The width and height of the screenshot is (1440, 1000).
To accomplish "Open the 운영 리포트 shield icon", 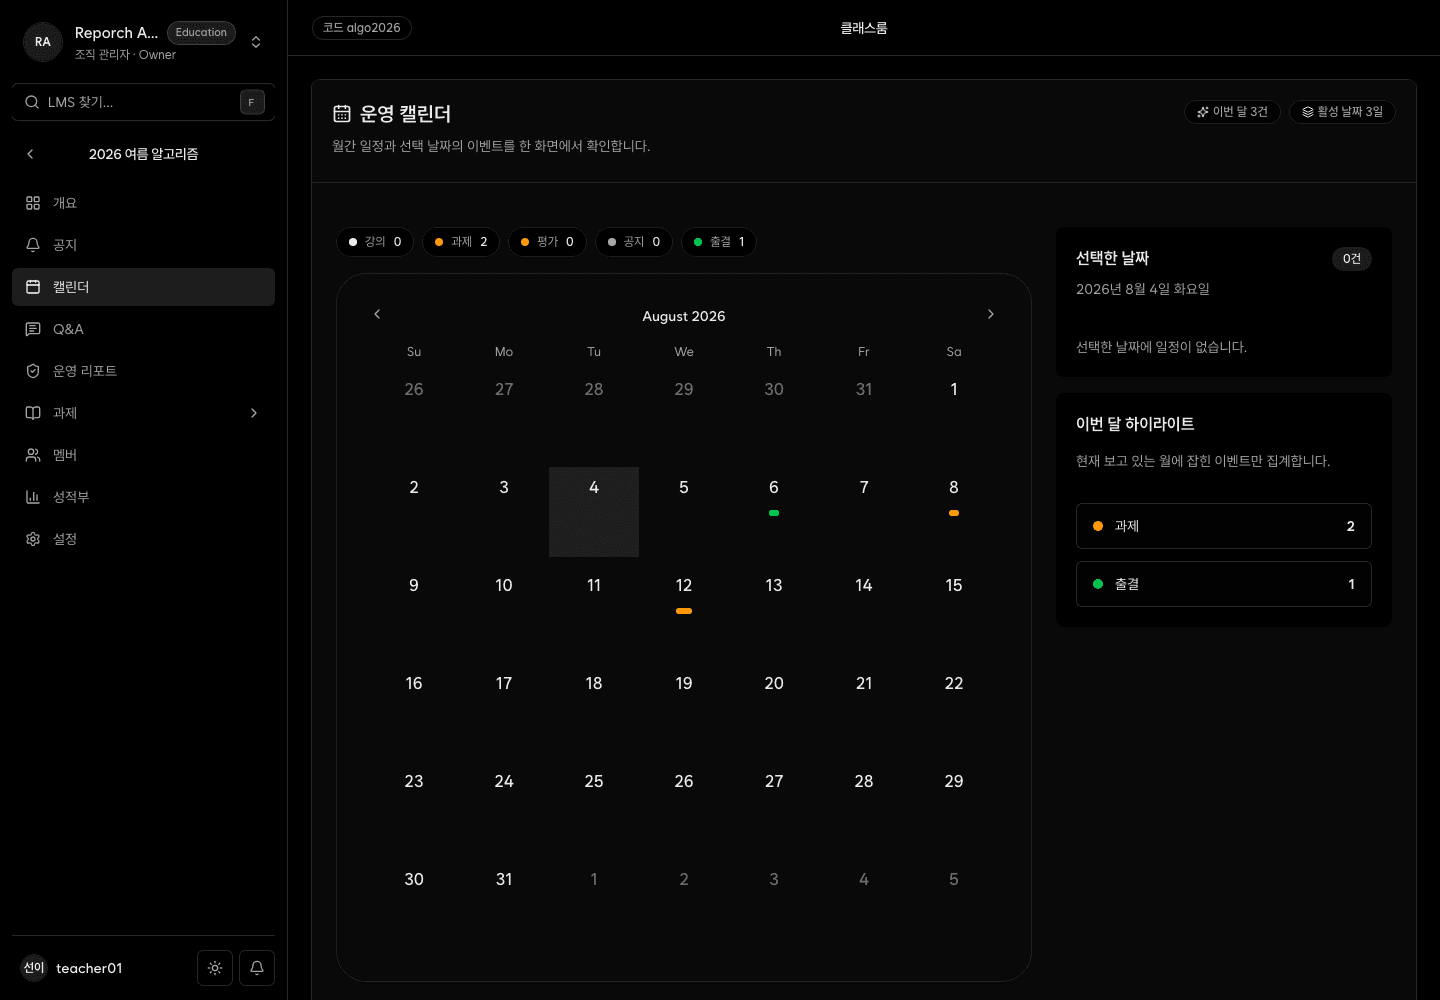I will coord(33,371).
